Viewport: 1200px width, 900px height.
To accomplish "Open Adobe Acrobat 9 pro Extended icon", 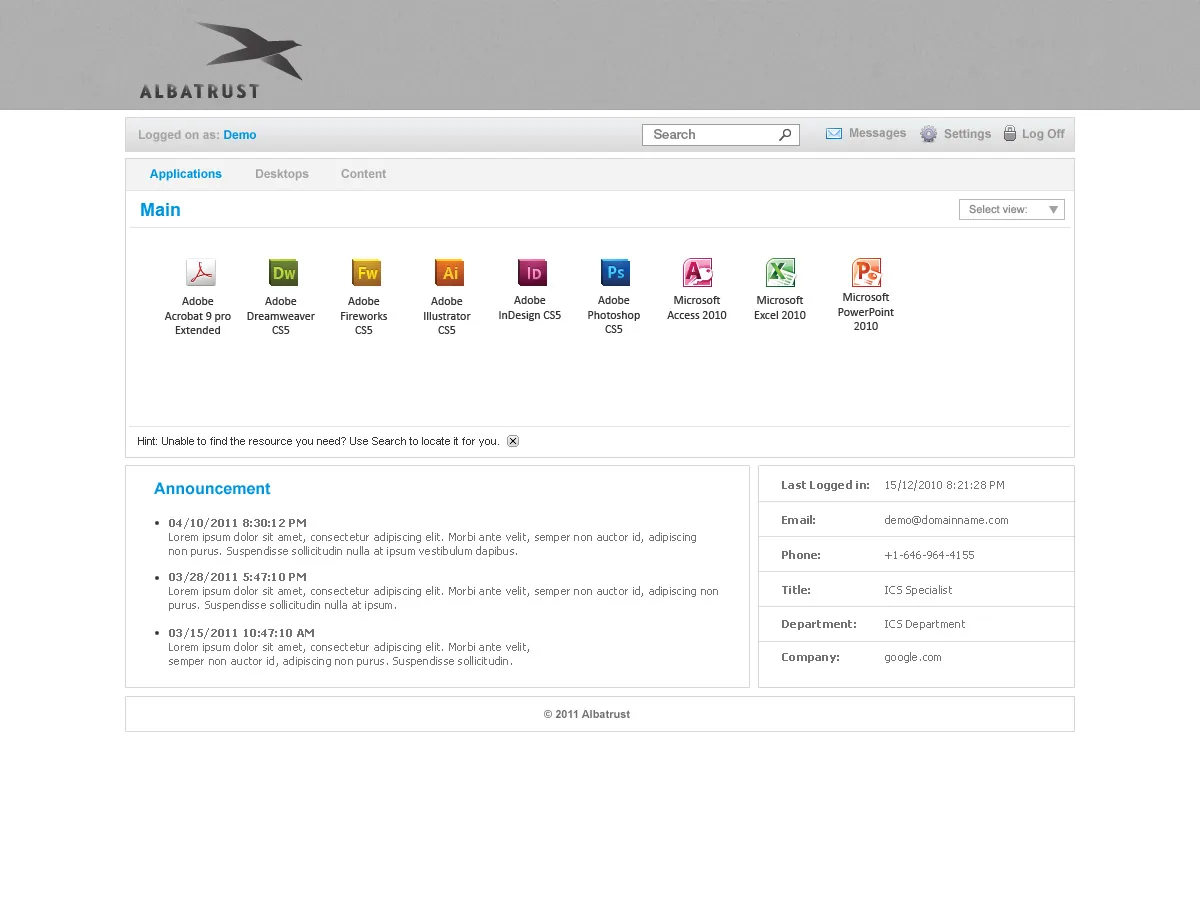I will pyautogui.click(x=201, y=273).
